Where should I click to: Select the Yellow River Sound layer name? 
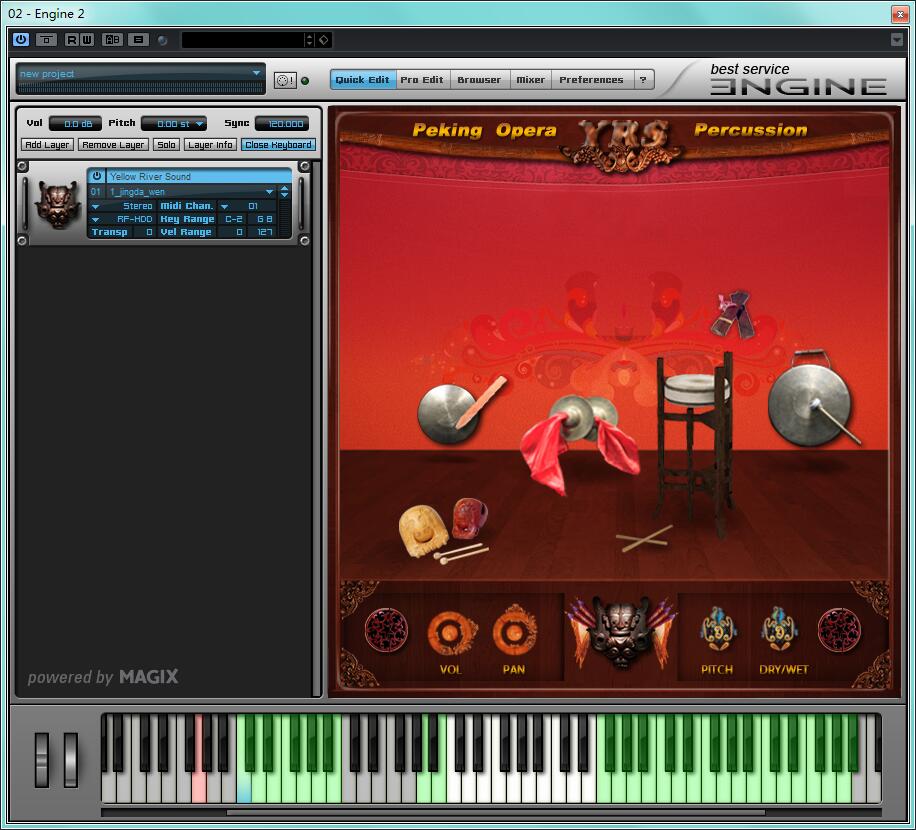tap(199, 176)
